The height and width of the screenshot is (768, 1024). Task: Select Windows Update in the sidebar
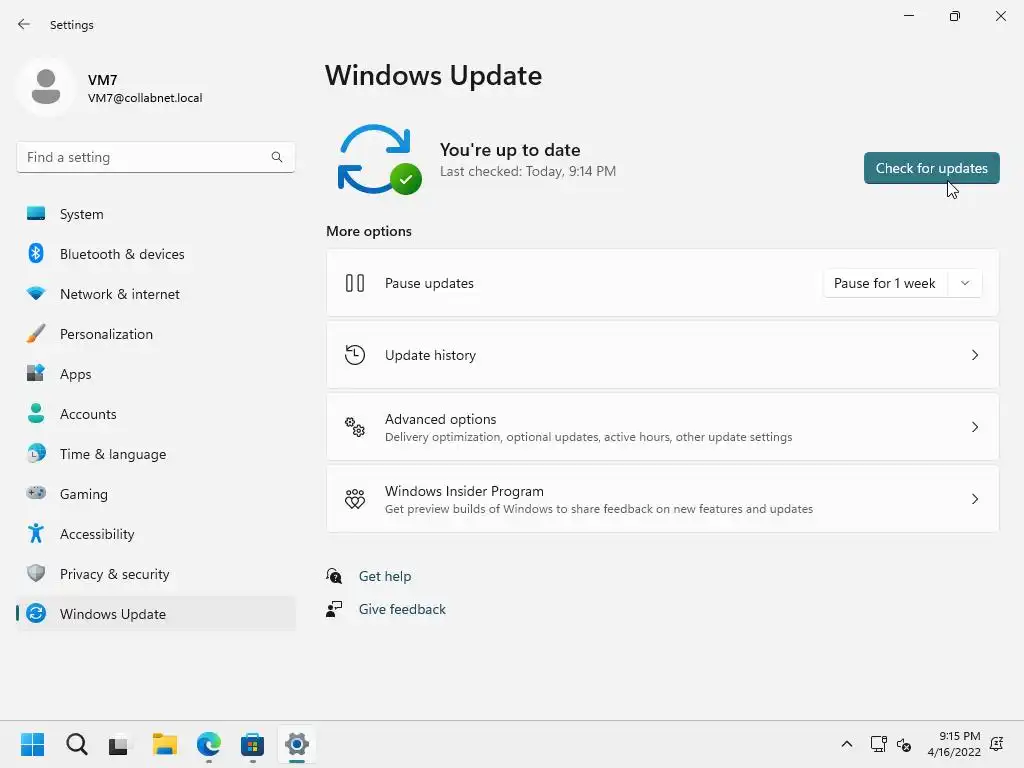pos(156,613)
